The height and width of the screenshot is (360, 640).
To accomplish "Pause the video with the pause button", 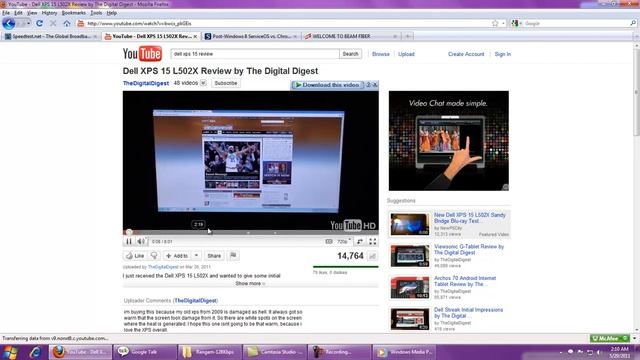I will pos(129,241).
